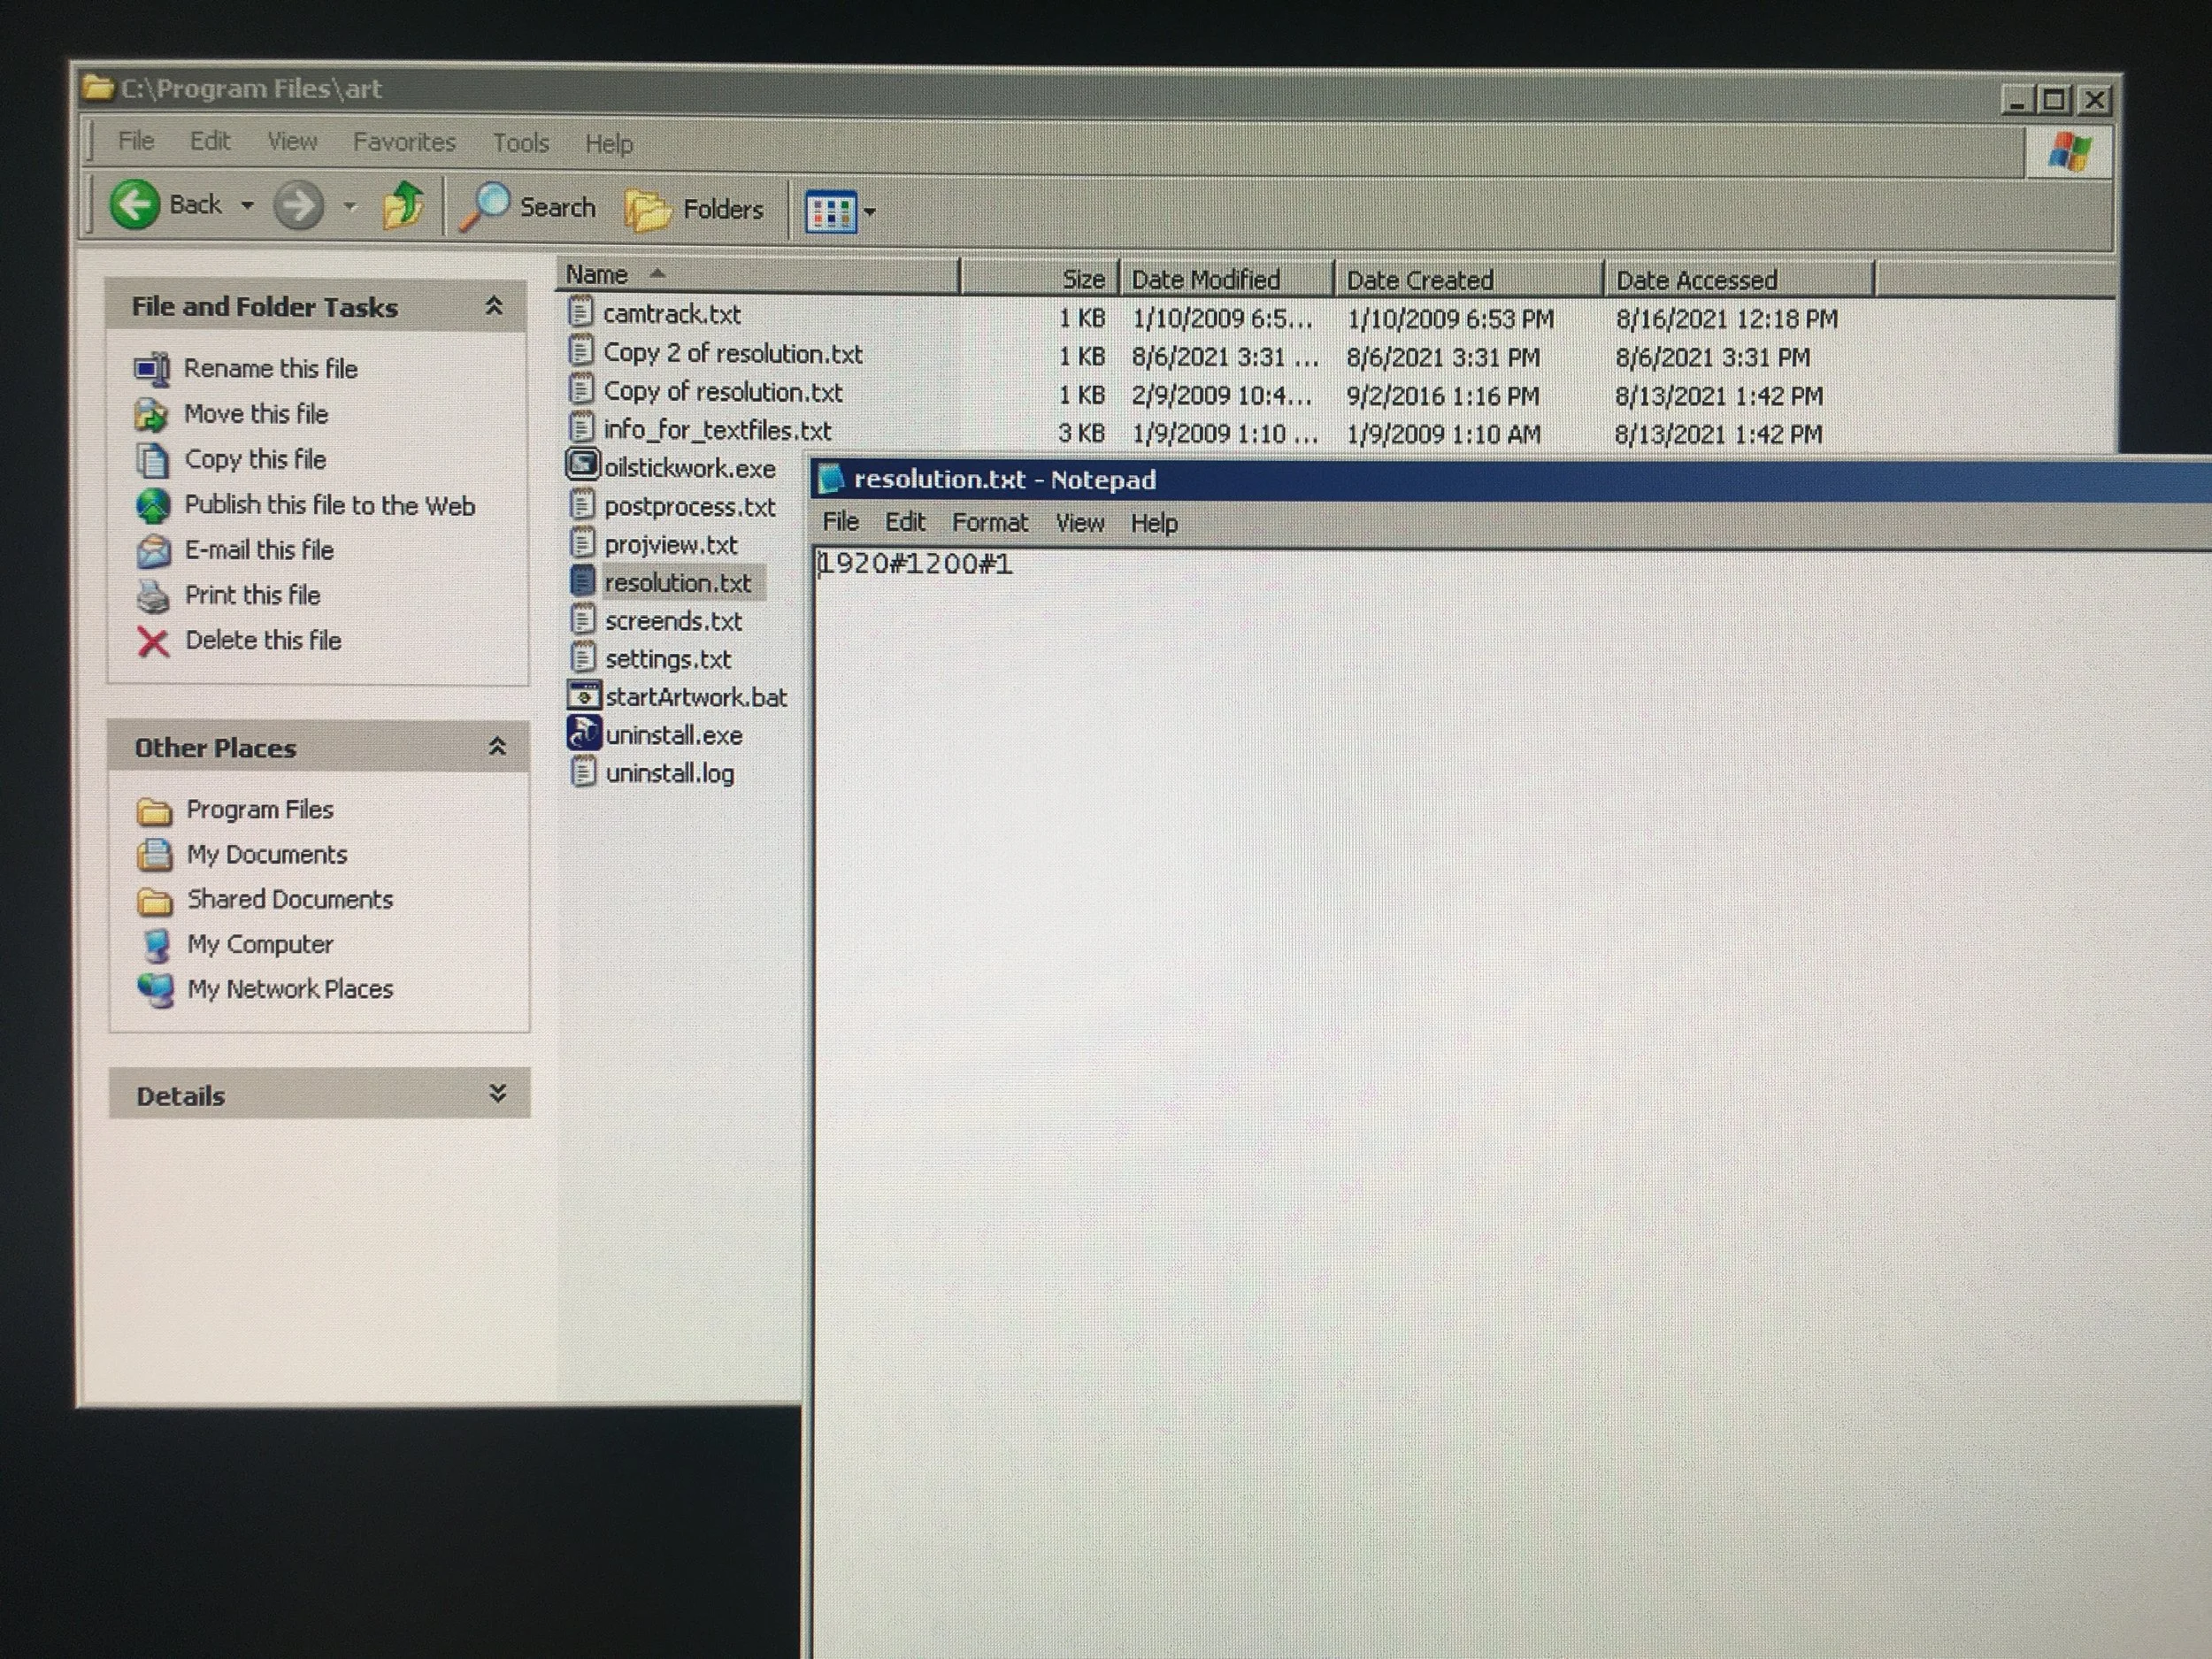Expand the Details panel
This screenshot has width=2212, height=1659.
click(x=497, y=1093)
